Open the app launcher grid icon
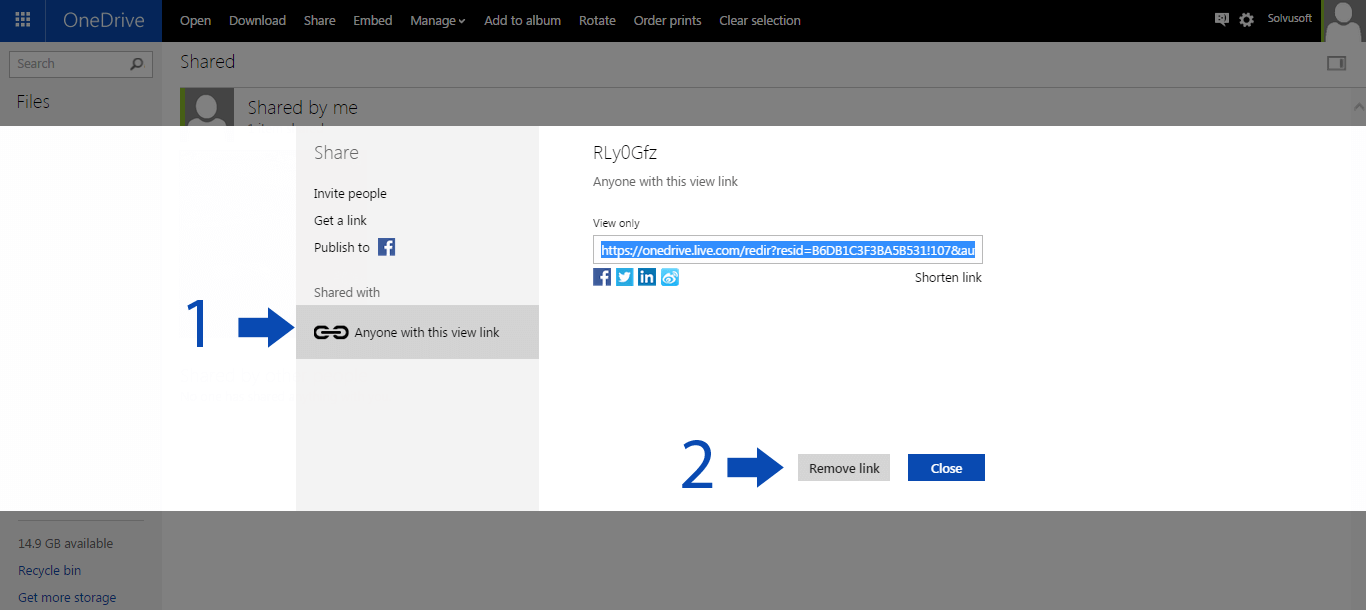The width and height of the screenshot is (1366, 610). tap(22, 20)
